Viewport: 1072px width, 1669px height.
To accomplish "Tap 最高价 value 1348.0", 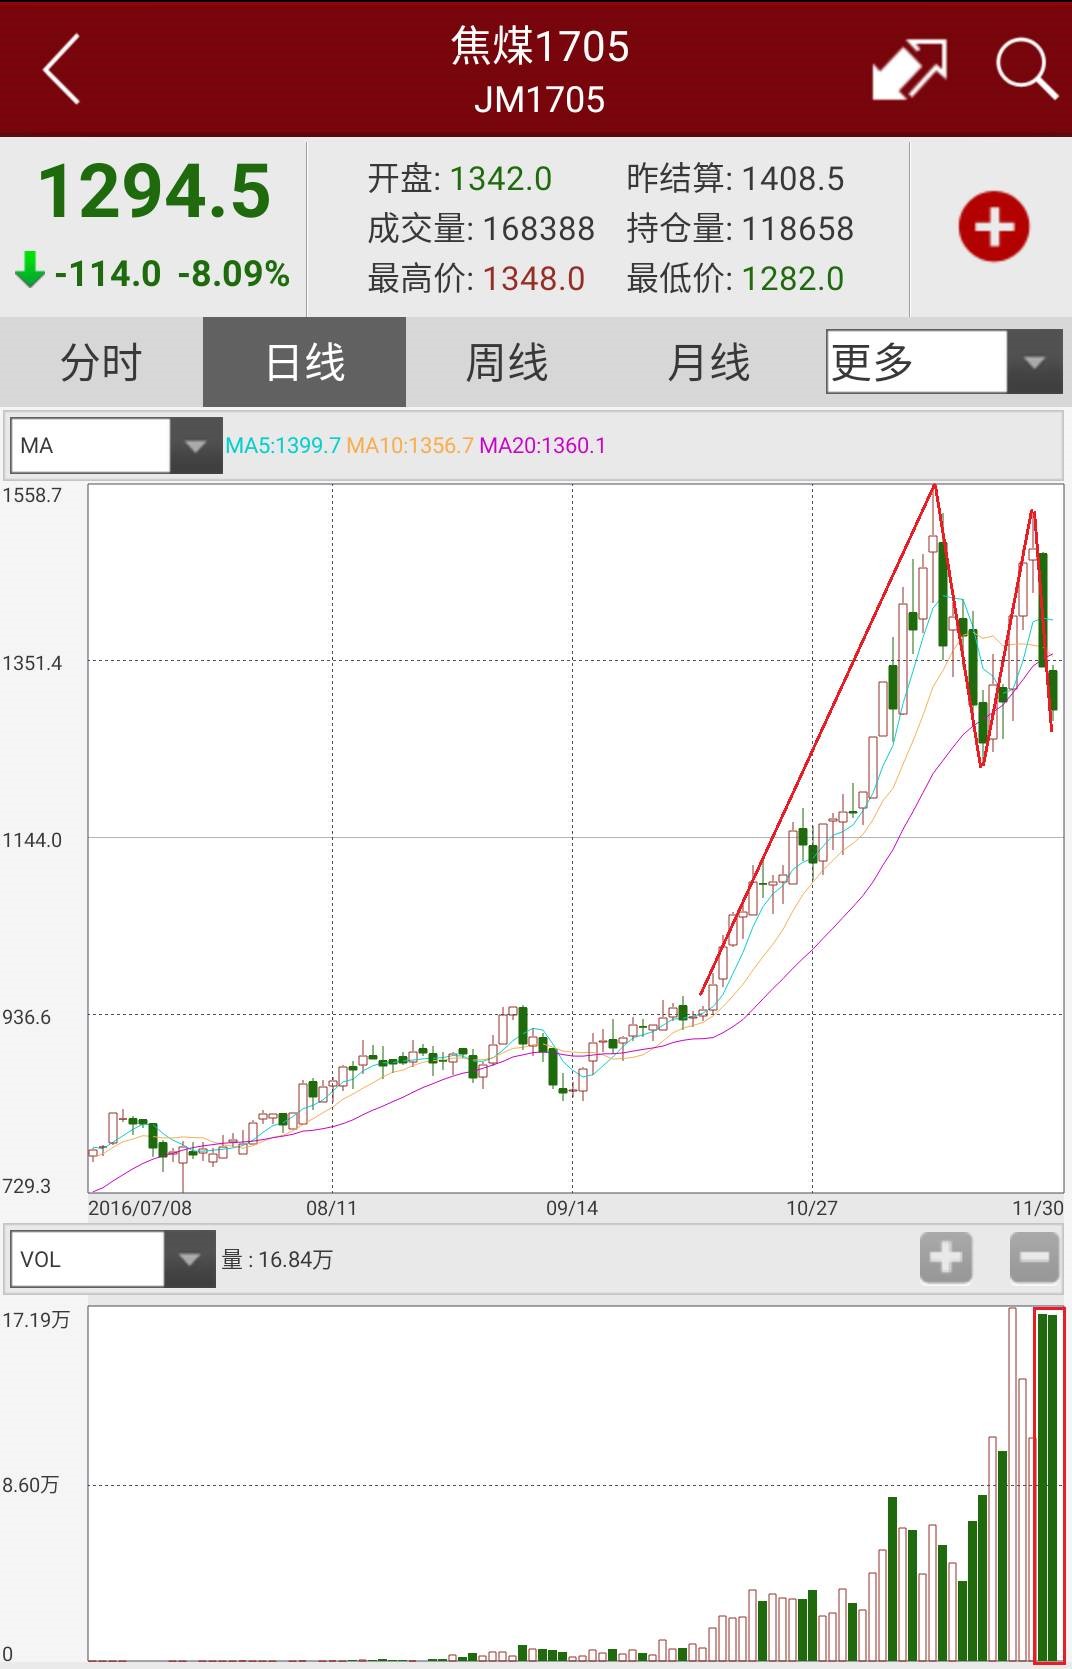I will point(533,279).
